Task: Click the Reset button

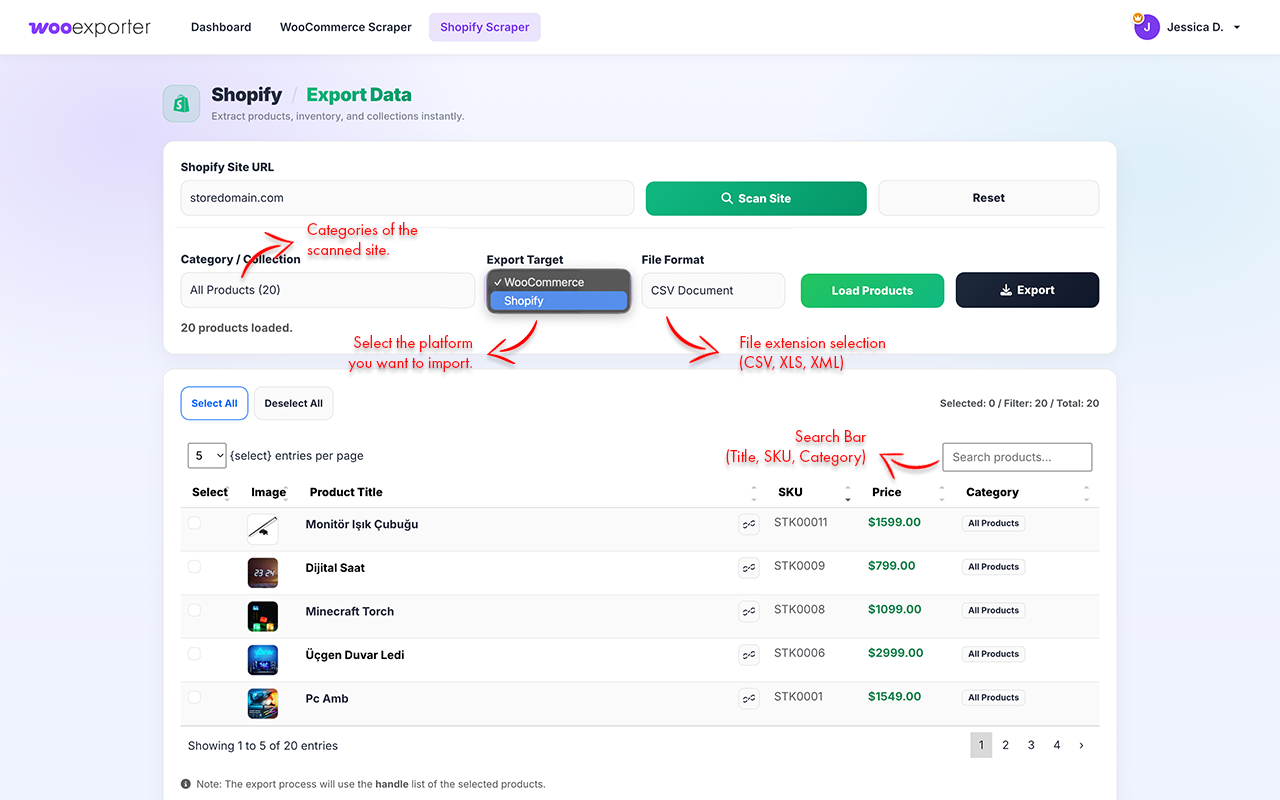Action: click(x=988, y=198)
